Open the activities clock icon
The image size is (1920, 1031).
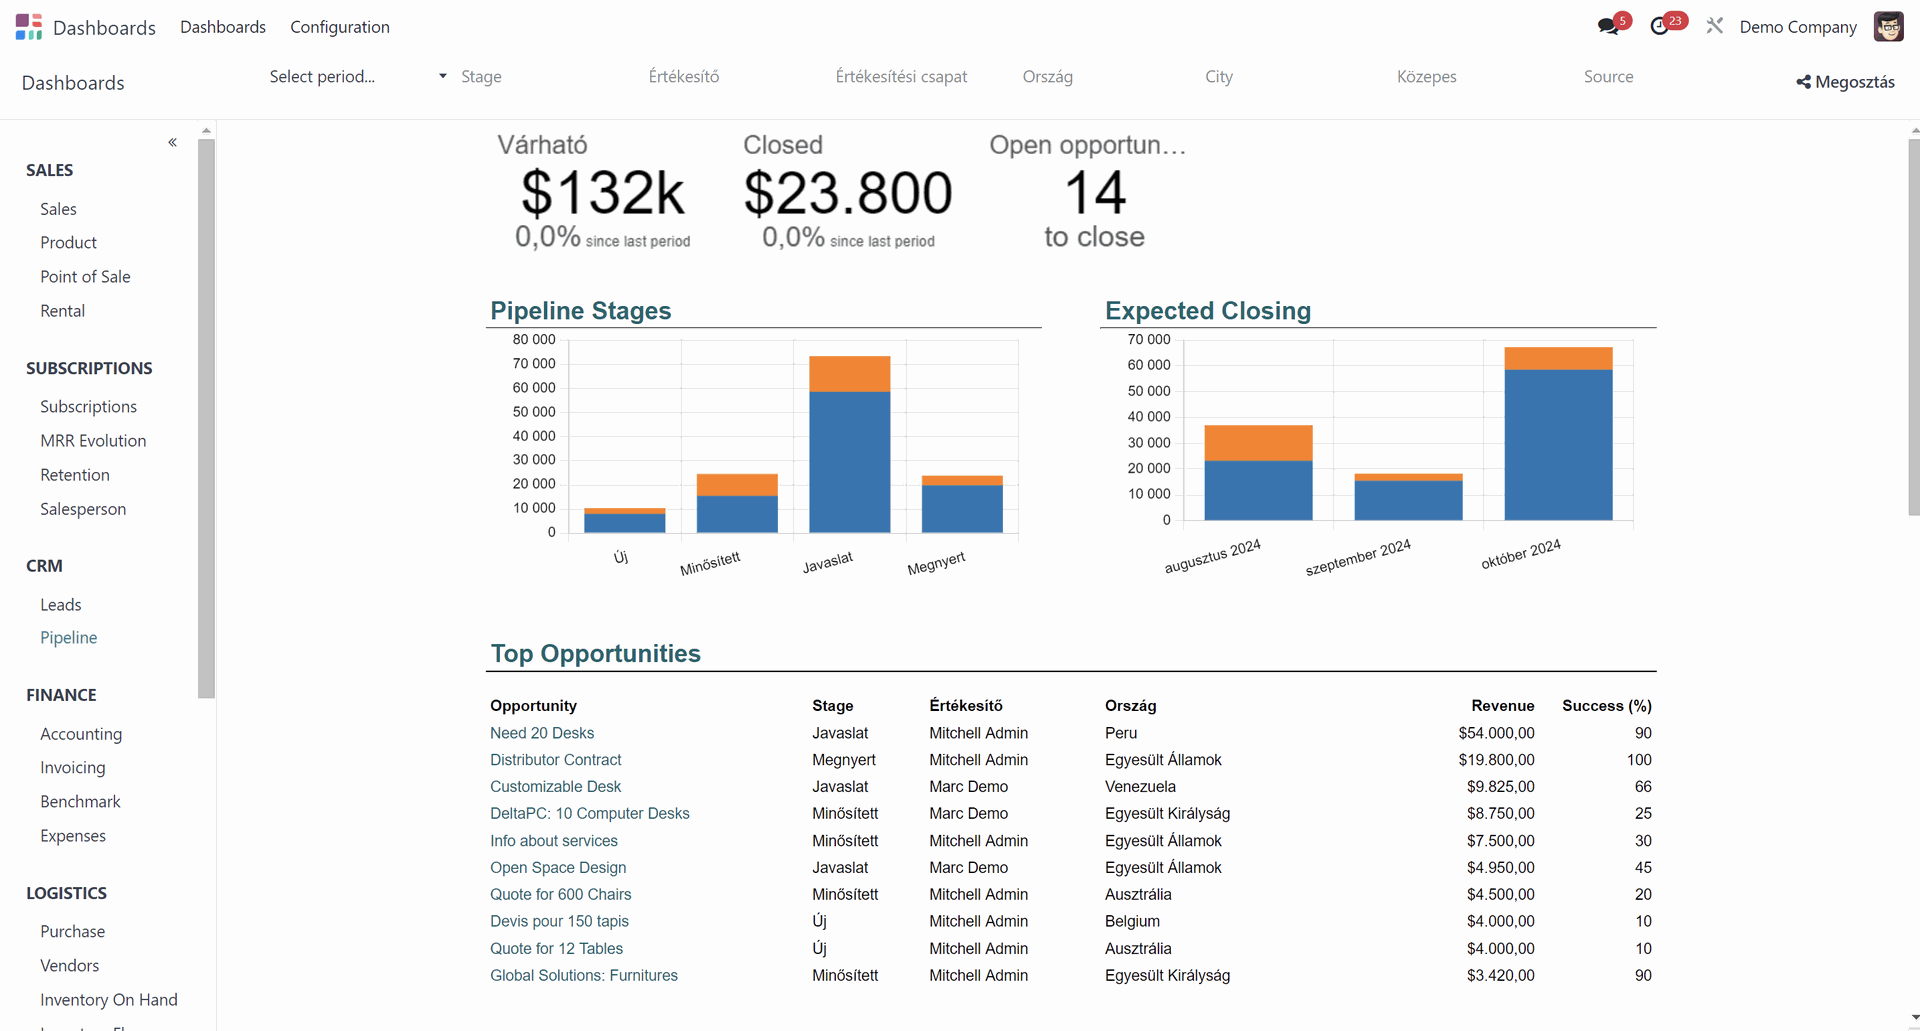[1660, 27]
